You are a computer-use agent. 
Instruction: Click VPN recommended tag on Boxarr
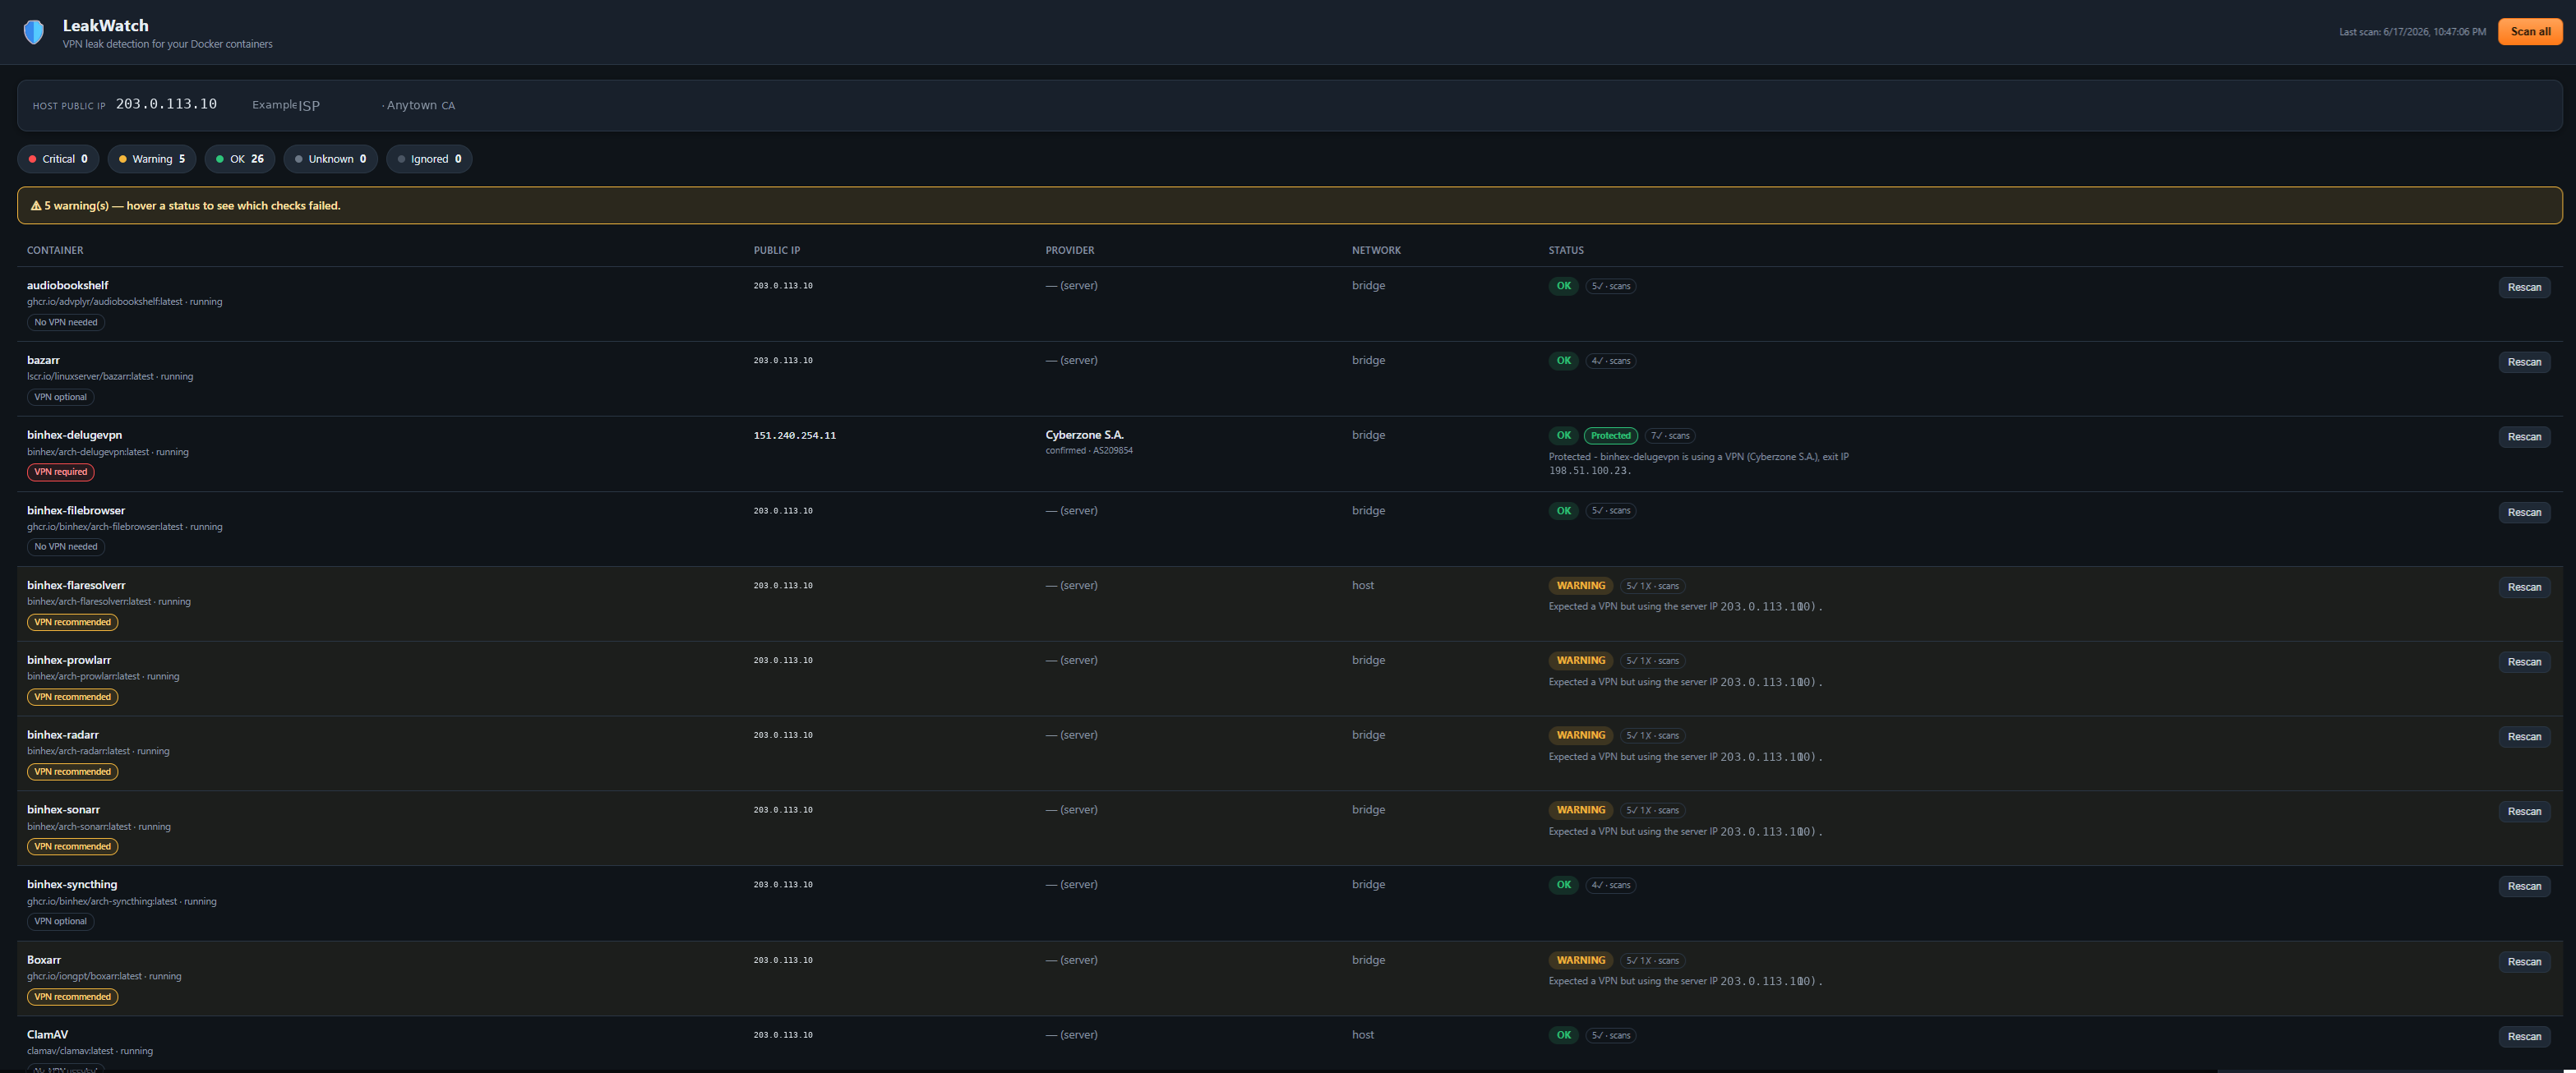click(x=72, y=997)
